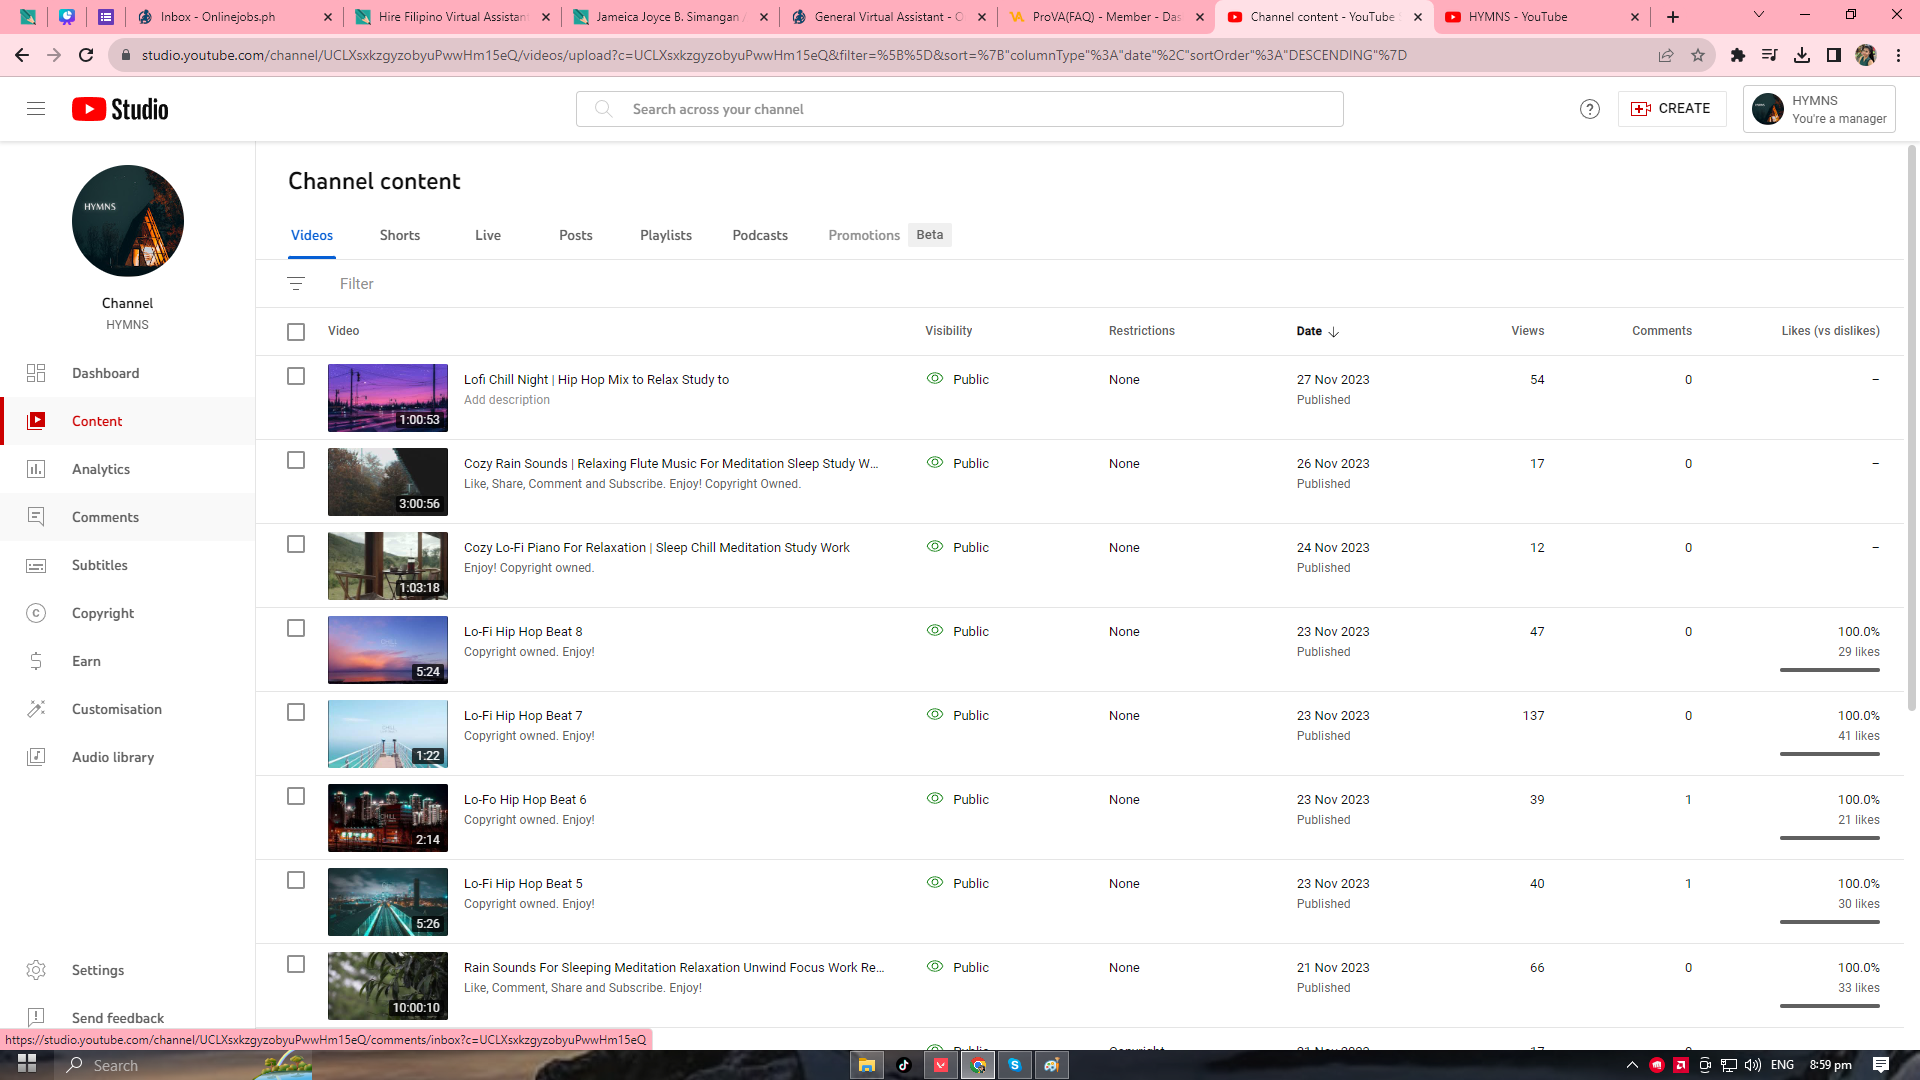Toggle the hamburger menu next to Studio logo

coord(36,109)
